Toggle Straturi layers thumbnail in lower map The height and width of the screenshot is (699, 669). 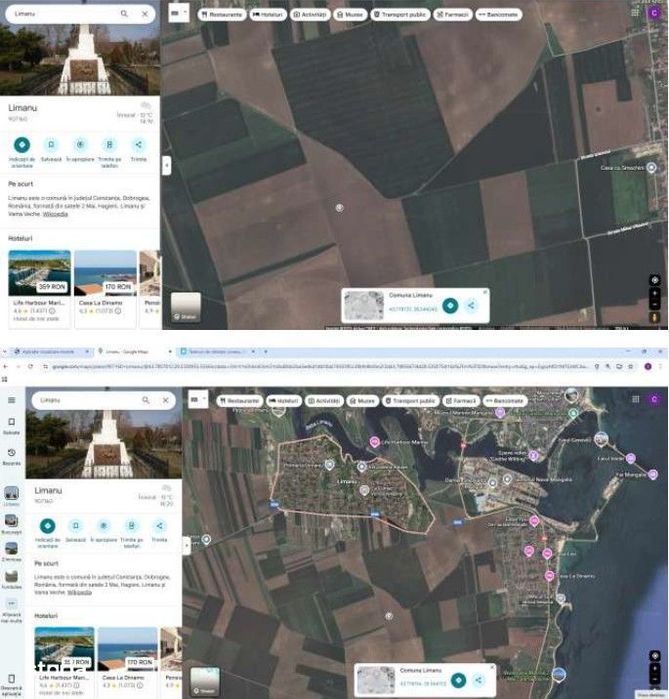[x=205, y=683]
